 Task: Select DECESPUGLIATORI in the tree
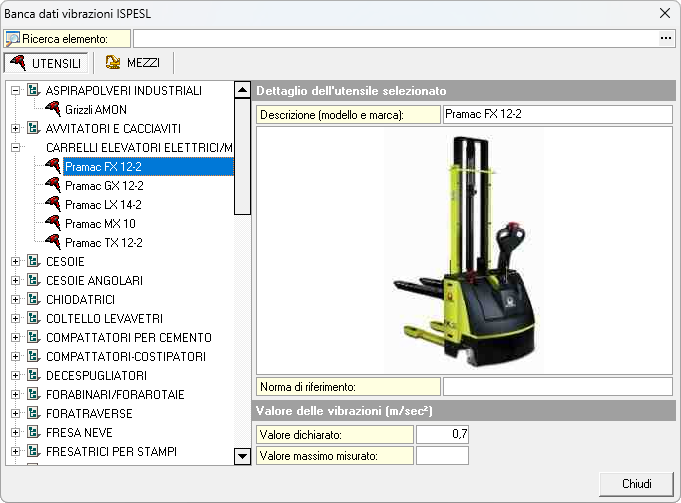[x=95, y=376]
